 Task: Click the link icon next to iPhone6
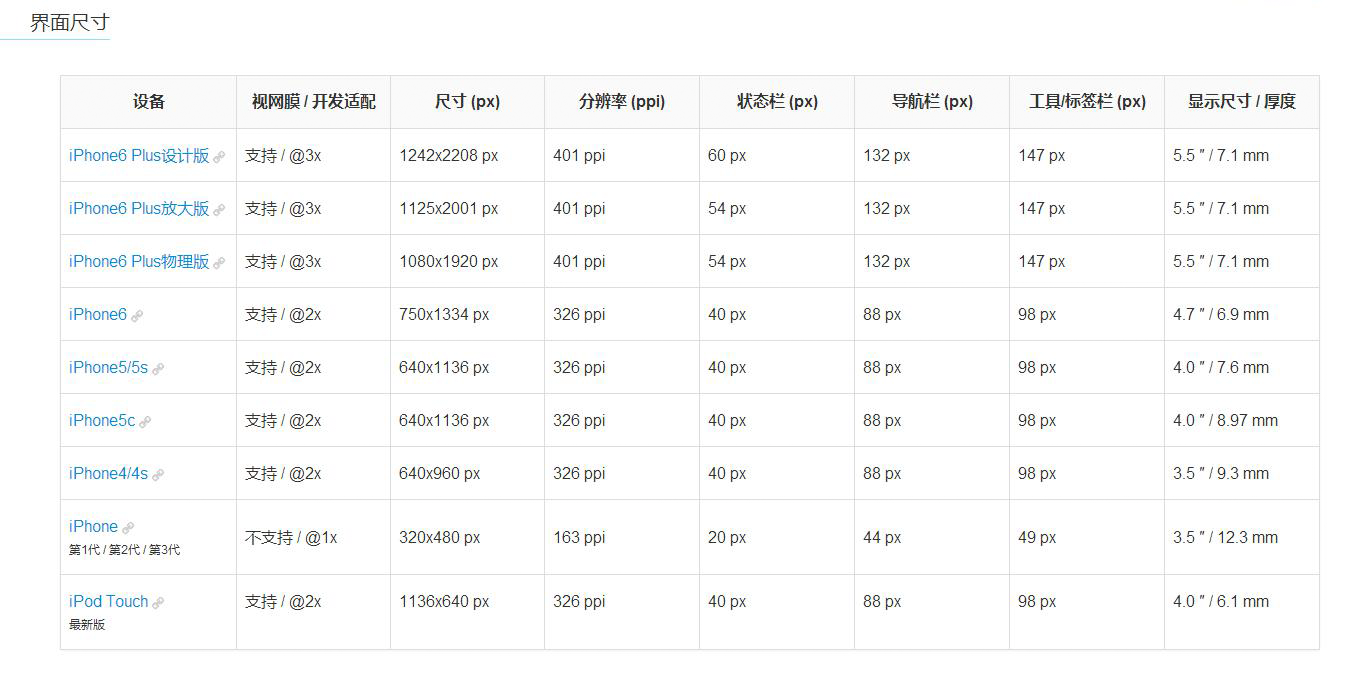pos(137,316)
